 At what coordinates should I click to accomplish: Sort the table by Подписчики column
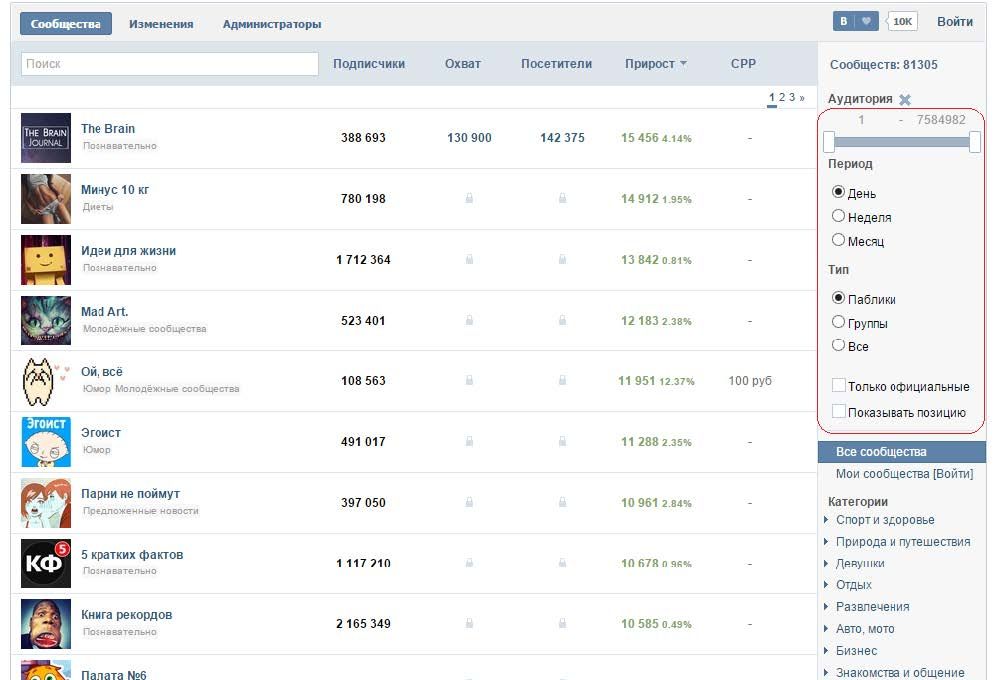[x=369, y=63]
